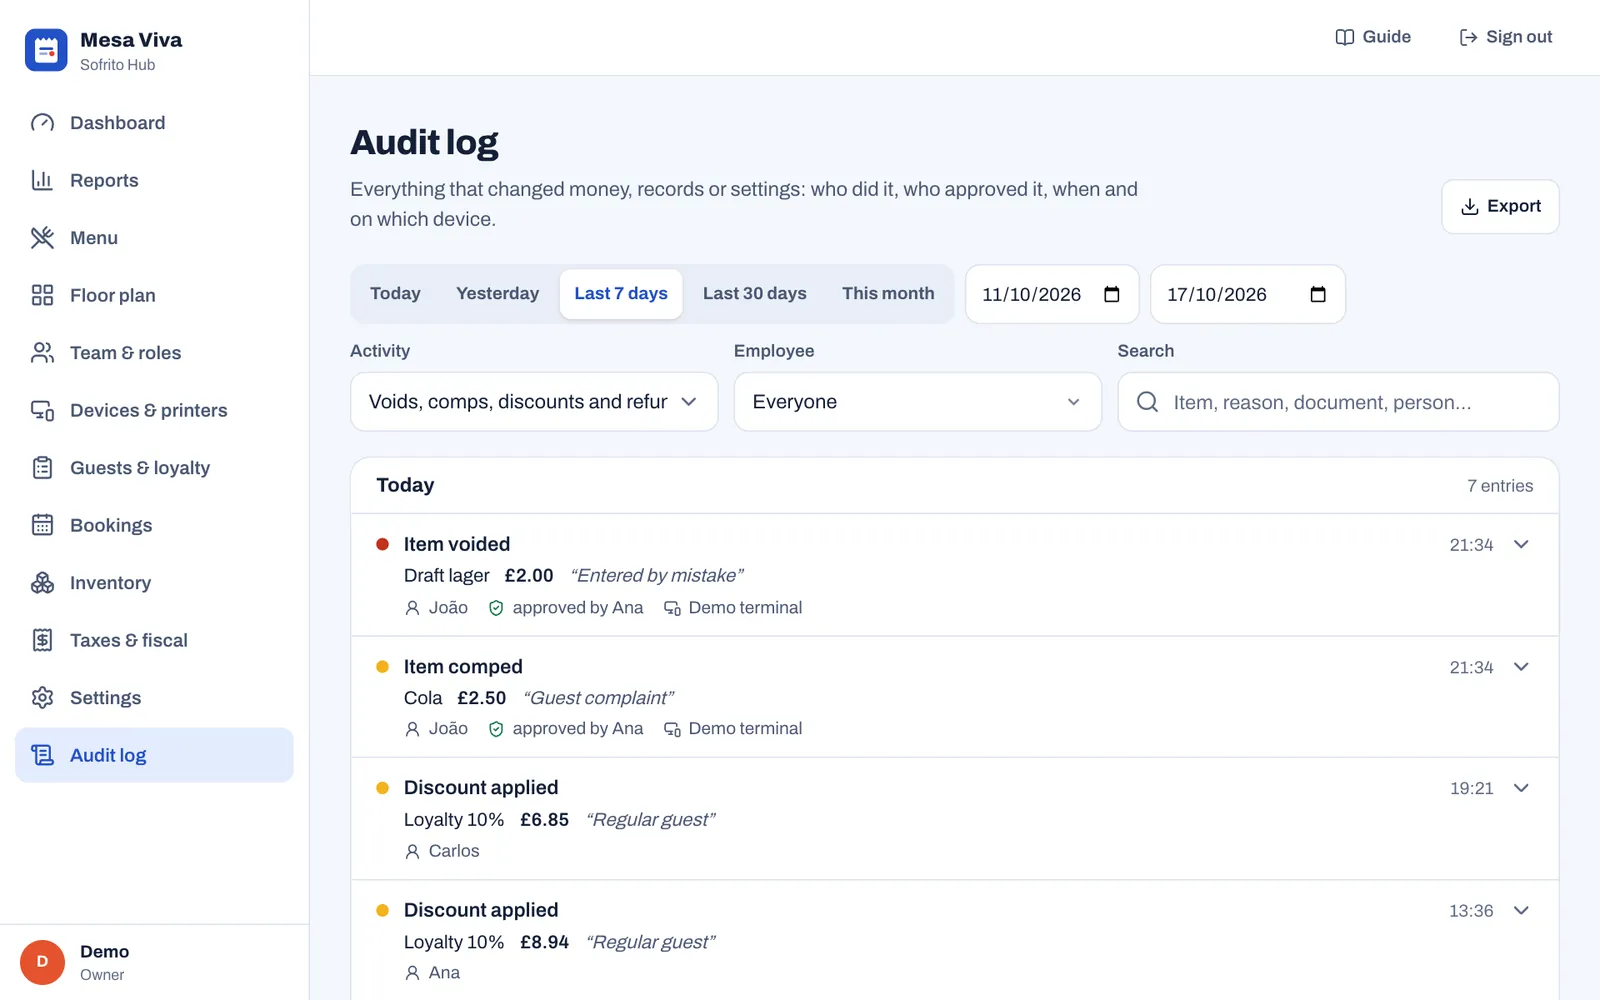The width and height of the screenshot is (1600, 1000).
Task: Open the Guide link
Action: 1373,37
